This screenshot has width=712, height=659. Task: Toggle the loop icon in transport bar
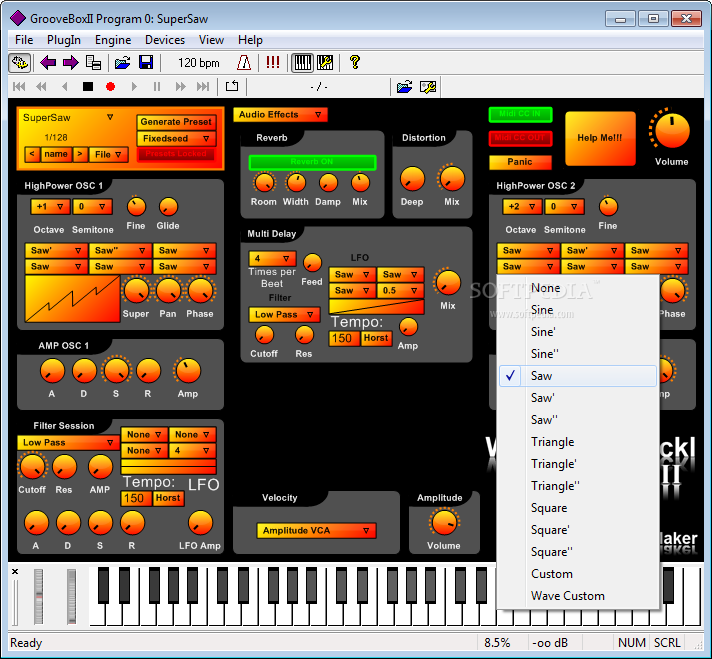pos(232,85)
